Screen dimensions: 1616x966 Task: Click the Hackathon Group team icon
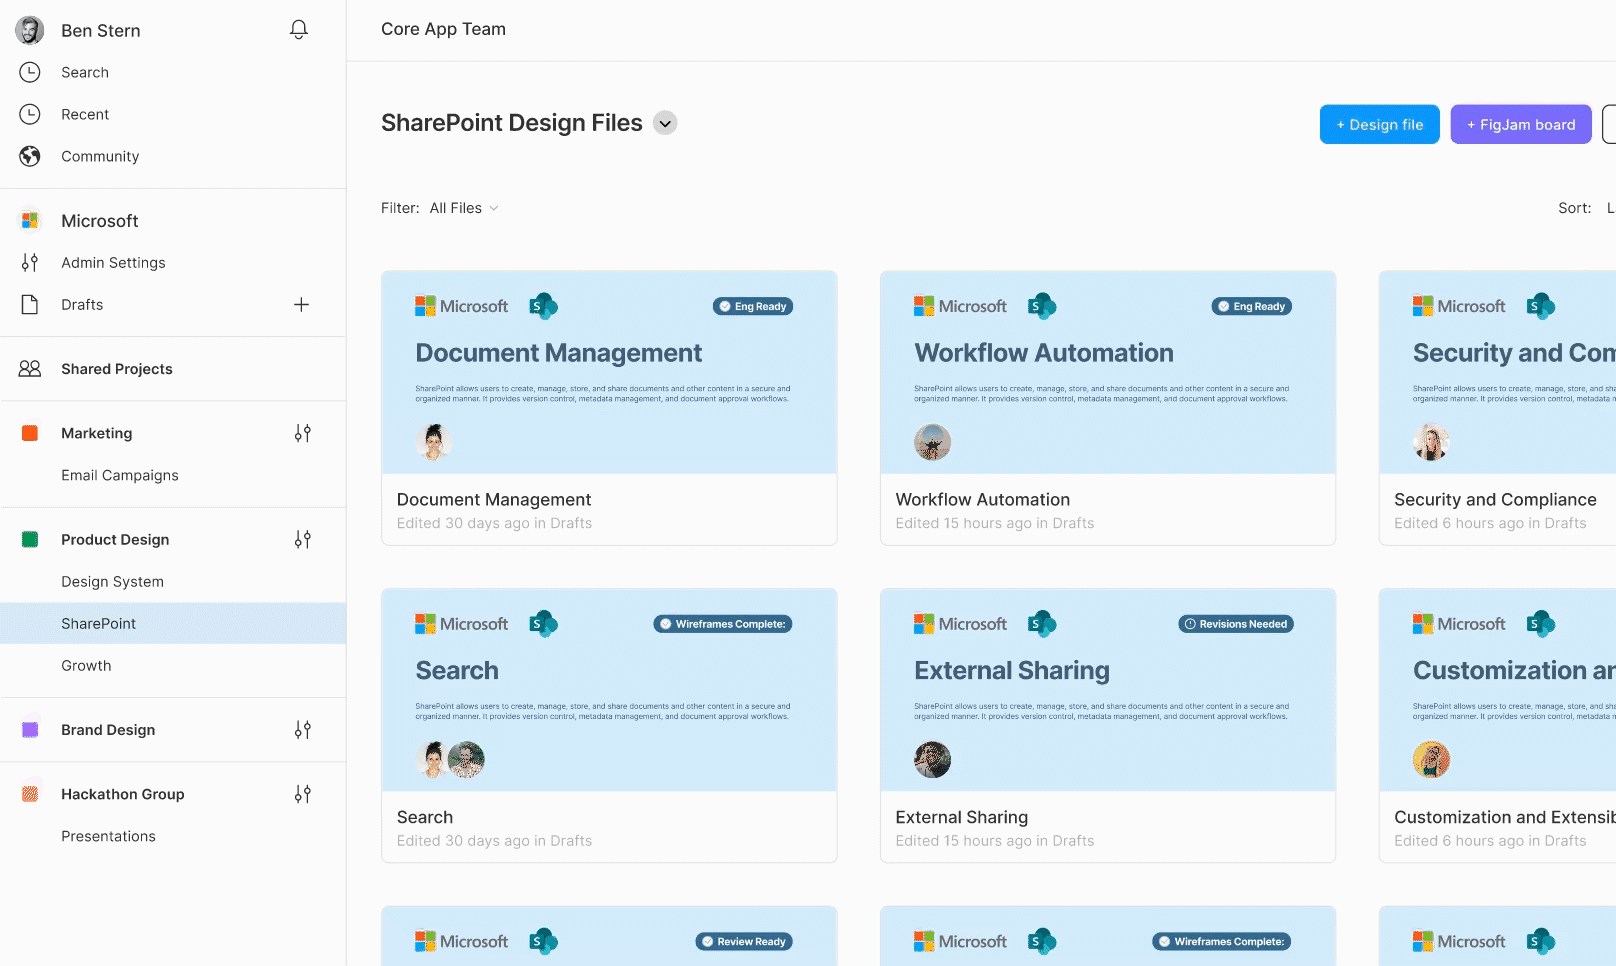(x=30, y=794)
